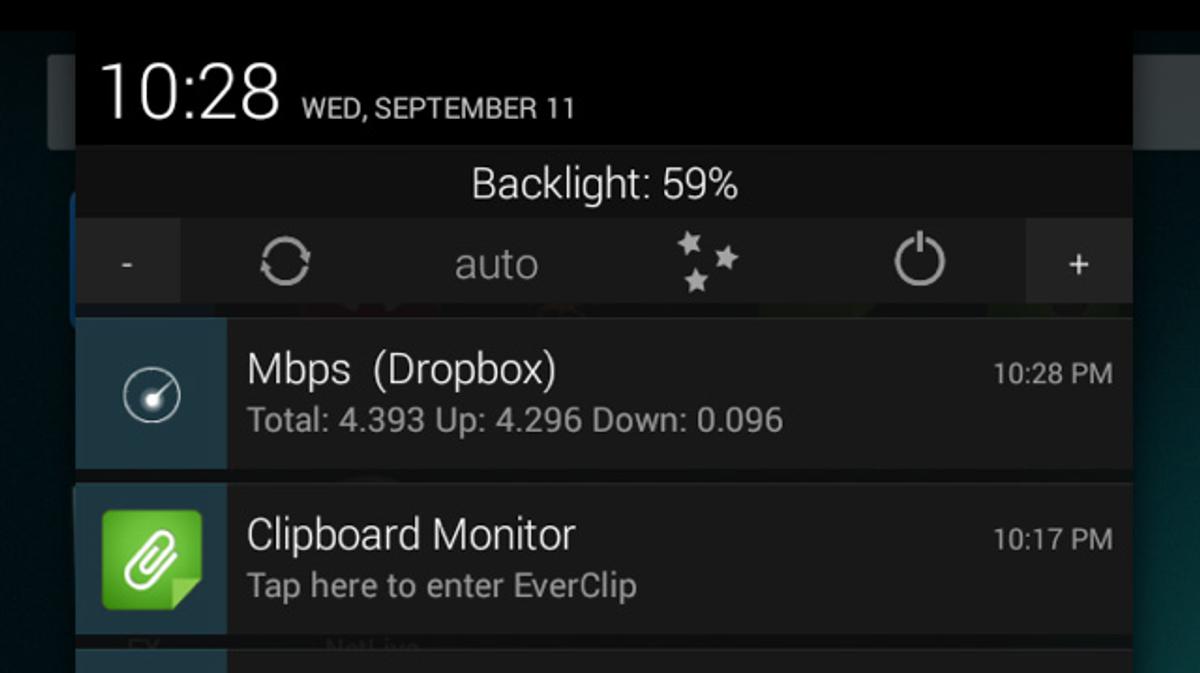Tap the sync rotate arrows icon
The image size is (1200, 673).
click(285, 263)
